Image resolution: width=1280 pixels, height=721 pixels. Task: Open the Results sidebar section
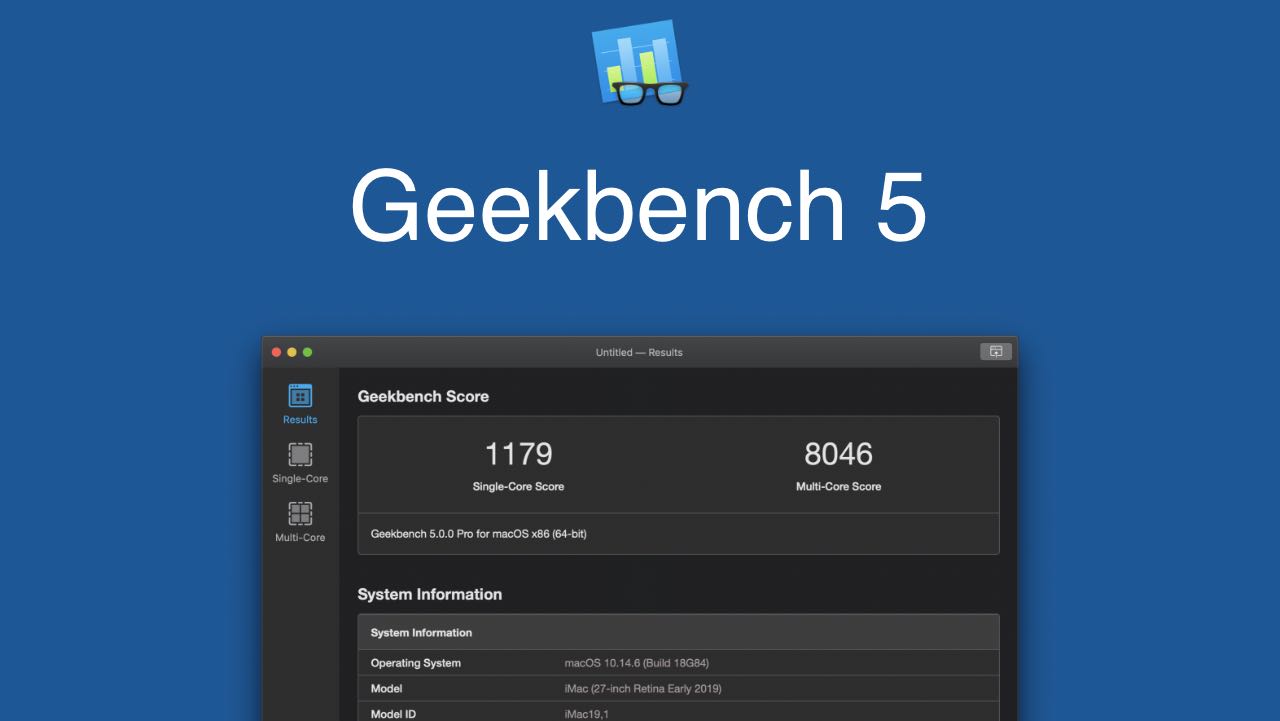300,404
